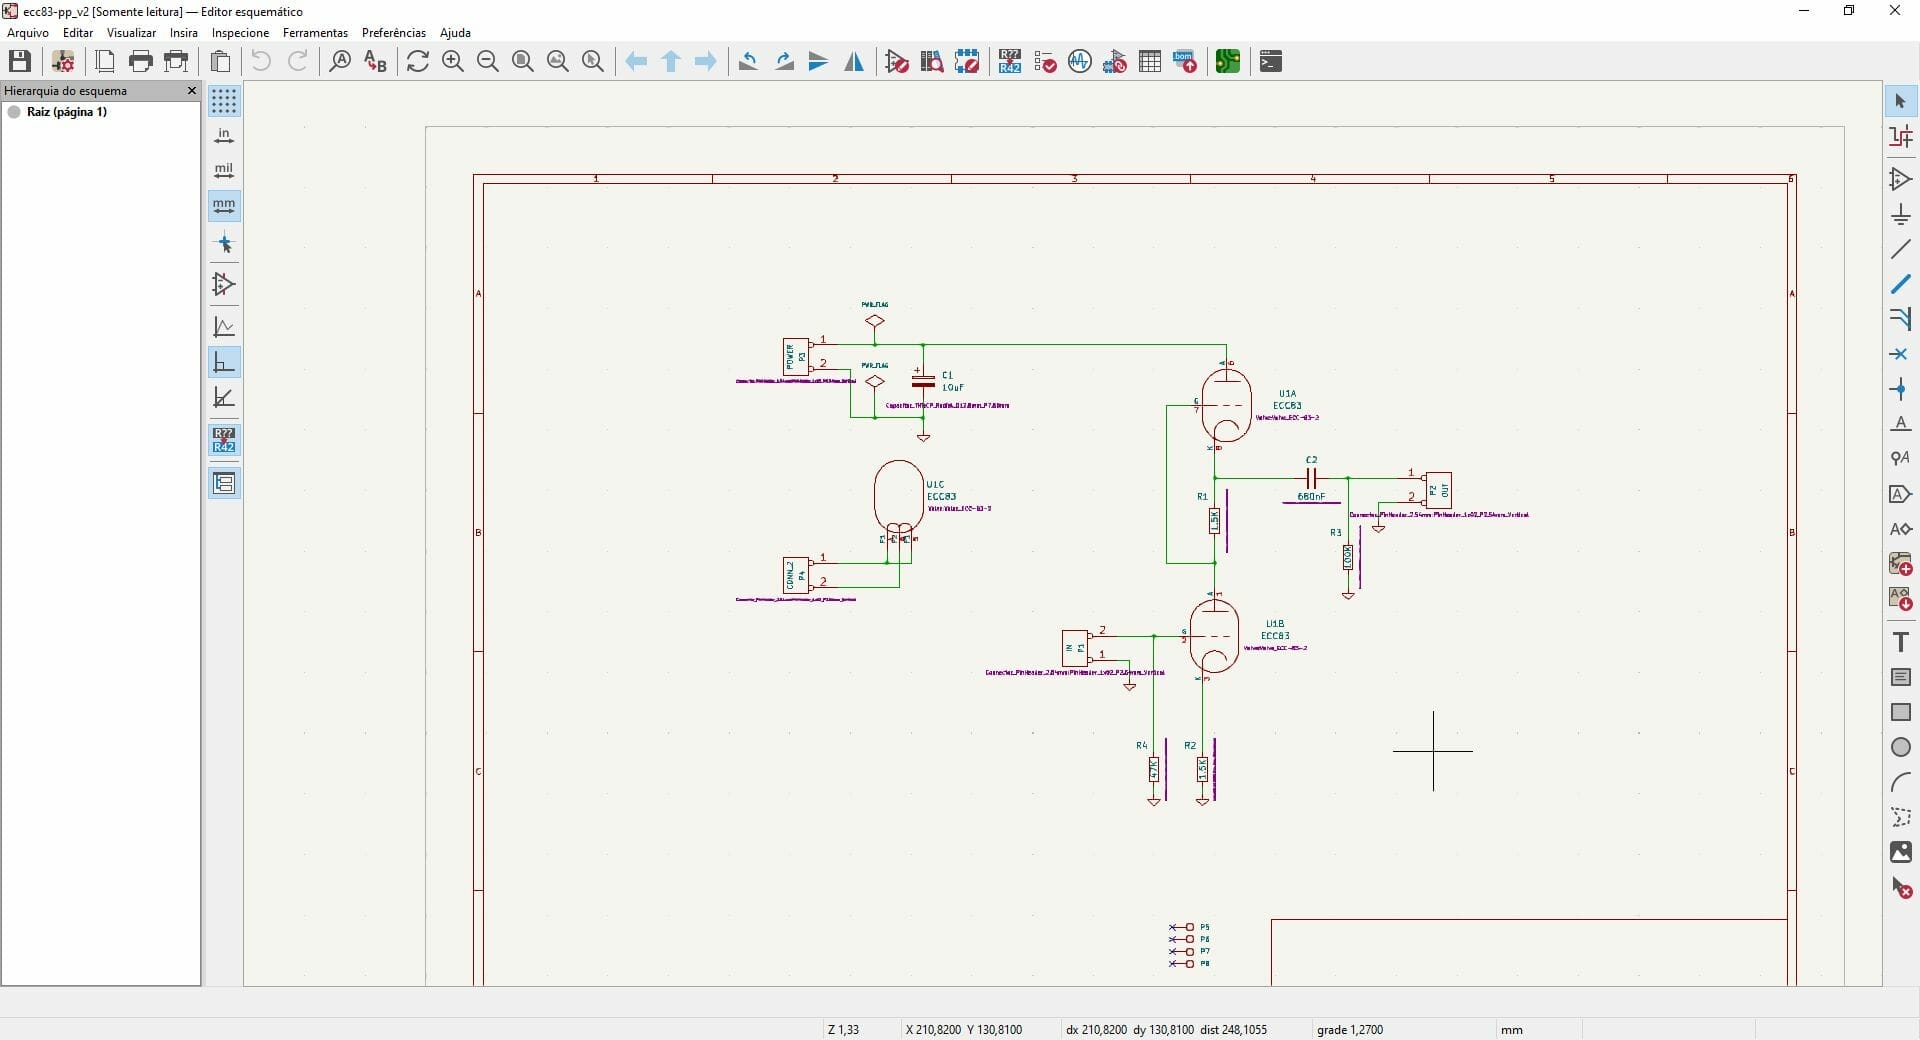Viewport: 1920px width, 1040px height.
Task: Close the Hierarquia do esquema panel
Action: pyautogui.click(x=191, y=91)
